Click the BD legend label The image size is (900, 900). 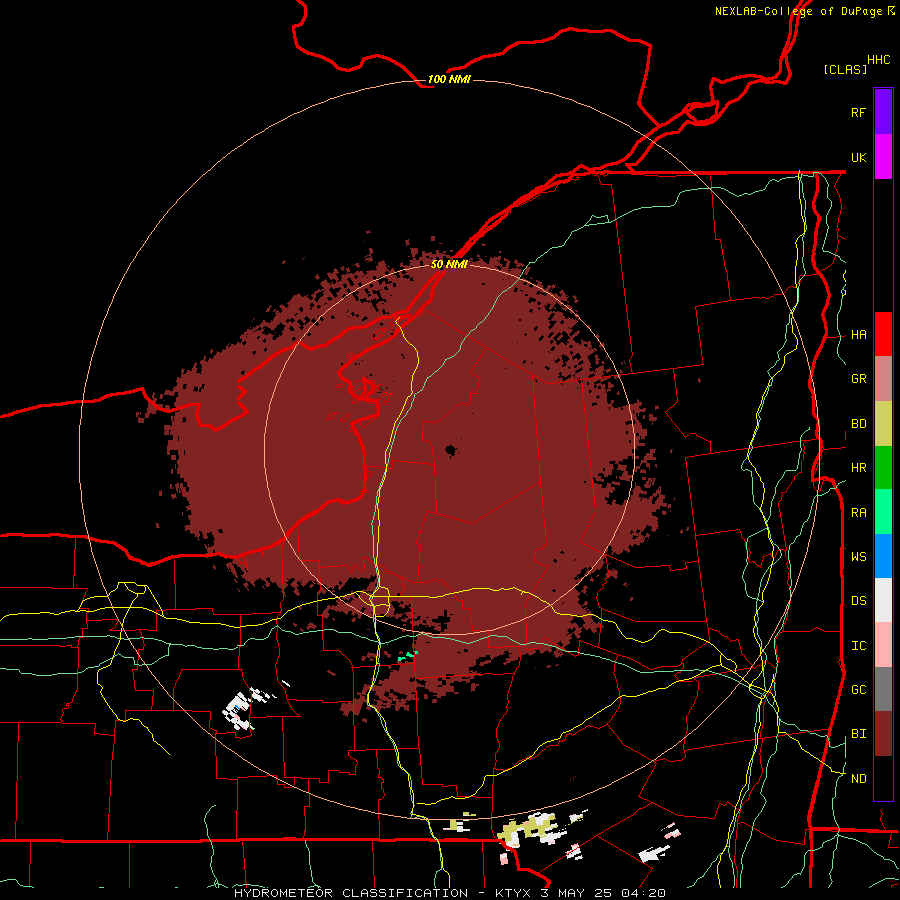858,424
